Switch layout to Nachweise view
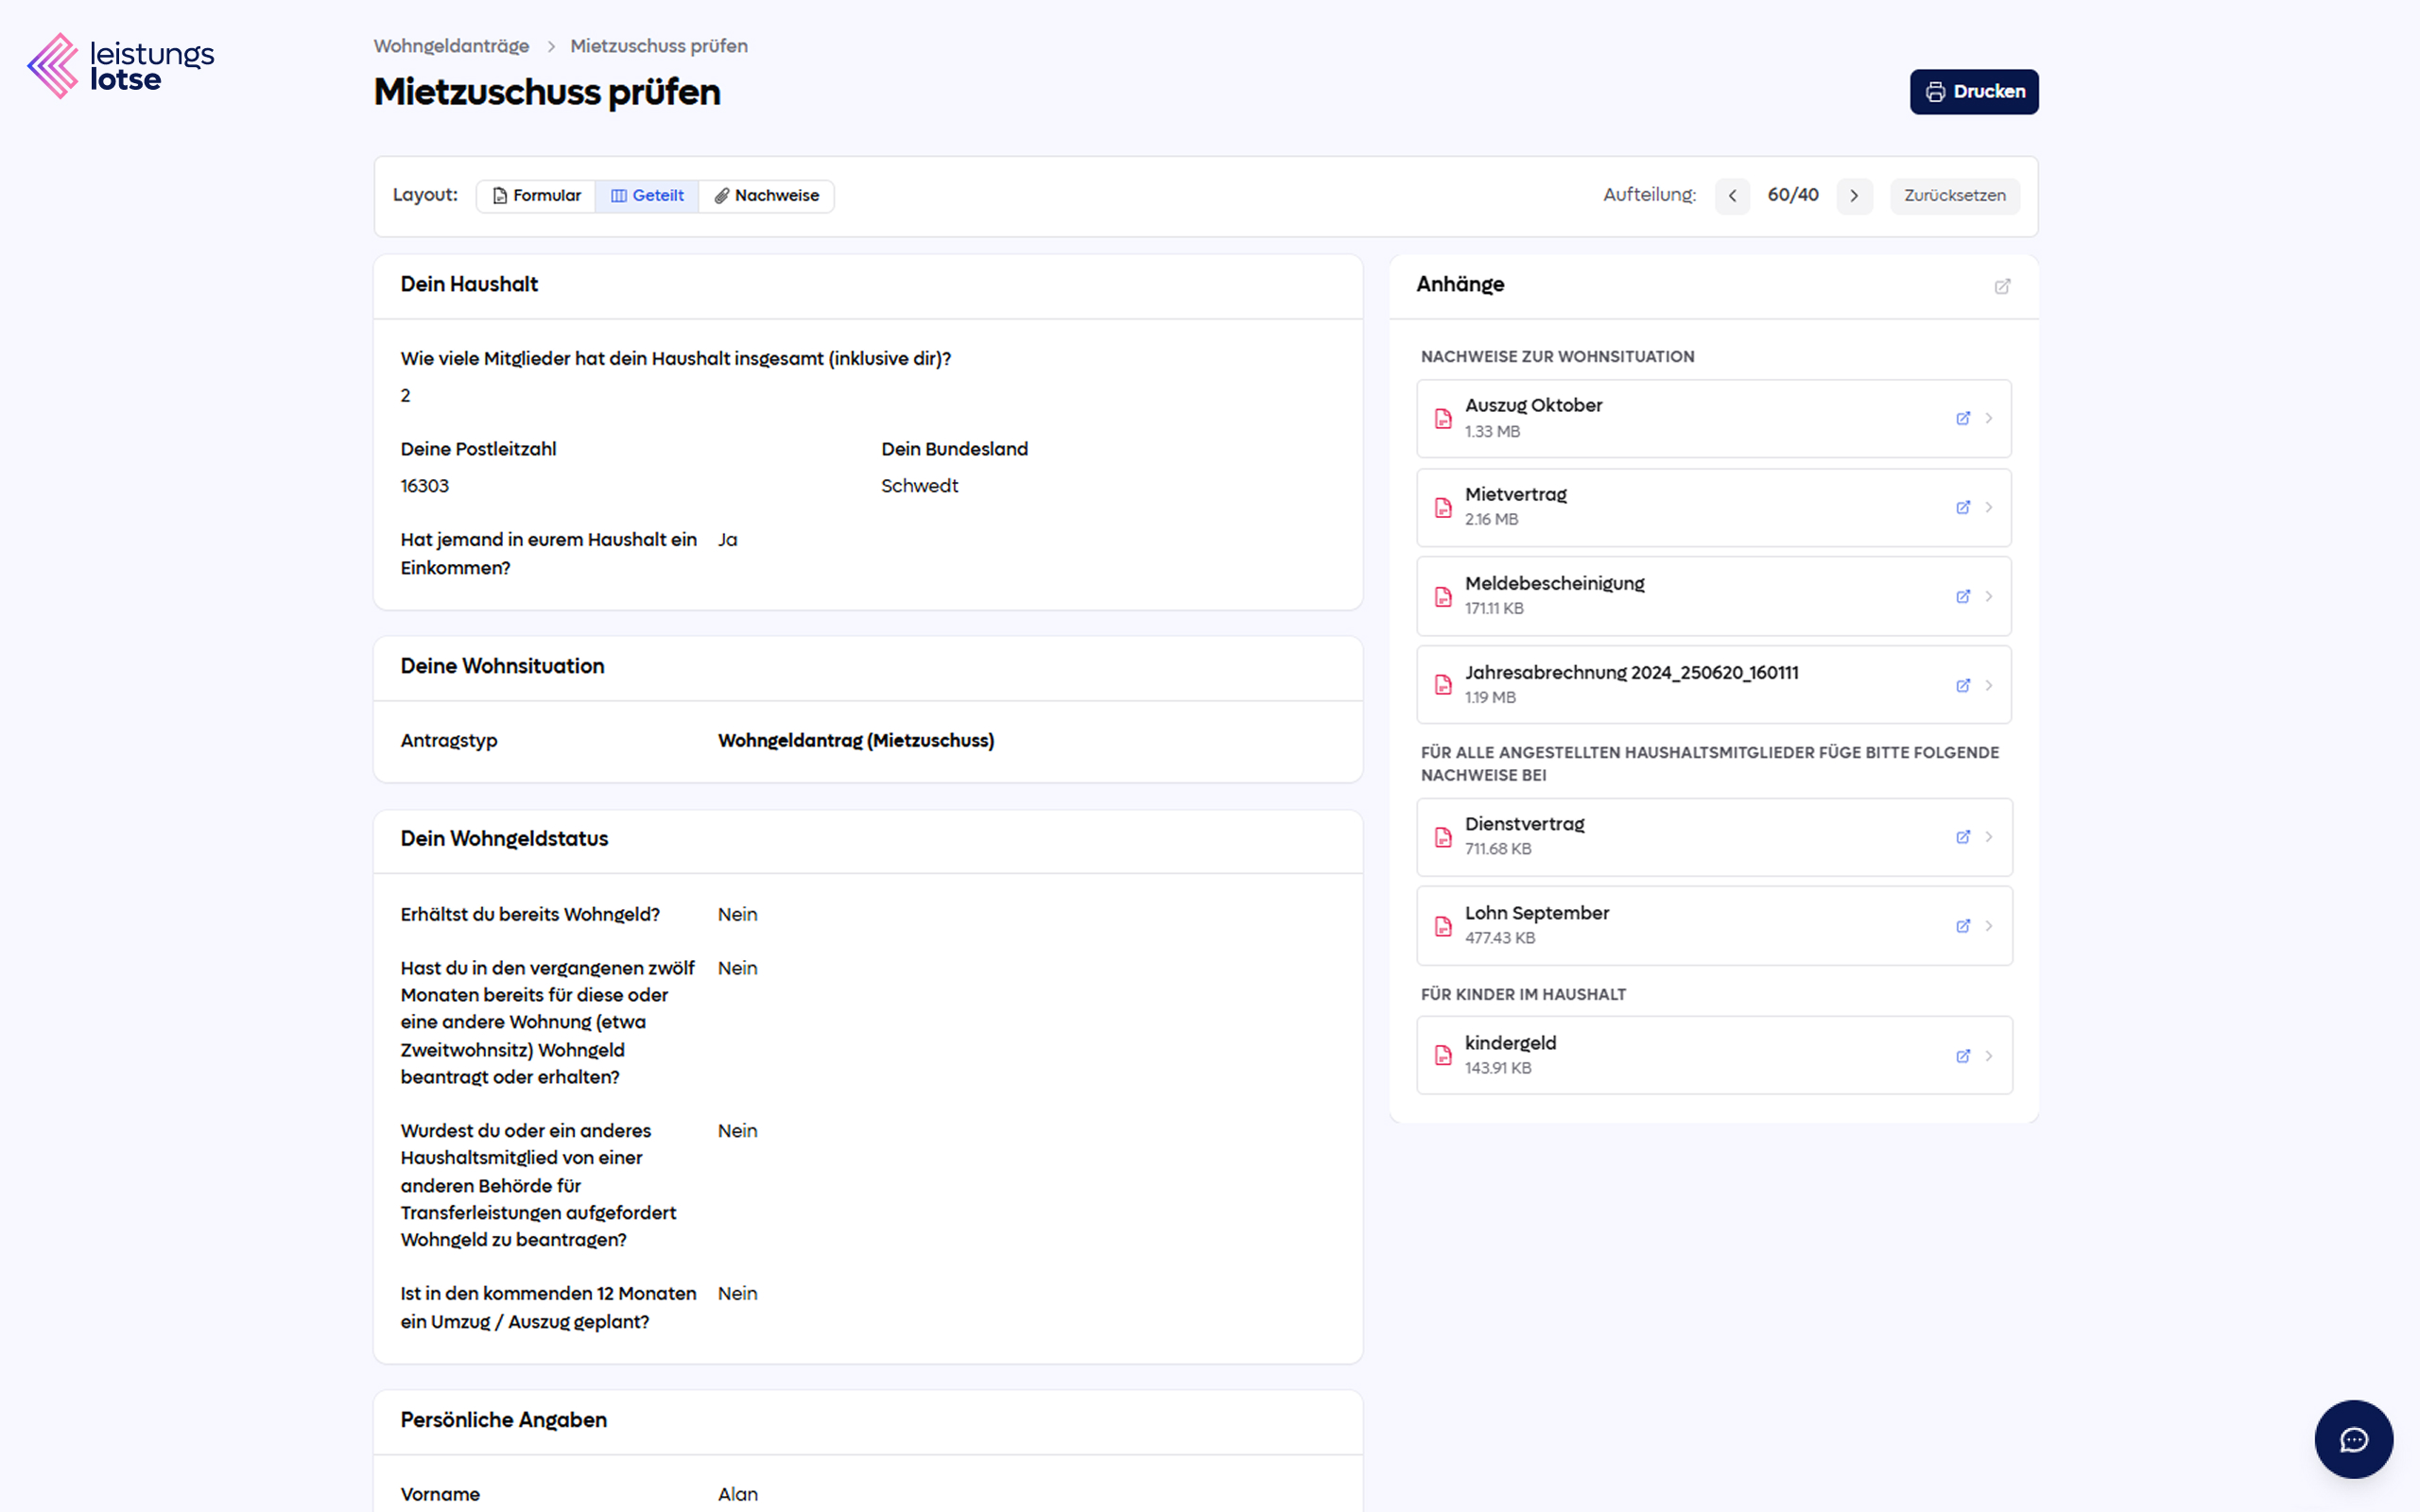The width and height of the screenshot is (2420, 1512). pos(766,196)
